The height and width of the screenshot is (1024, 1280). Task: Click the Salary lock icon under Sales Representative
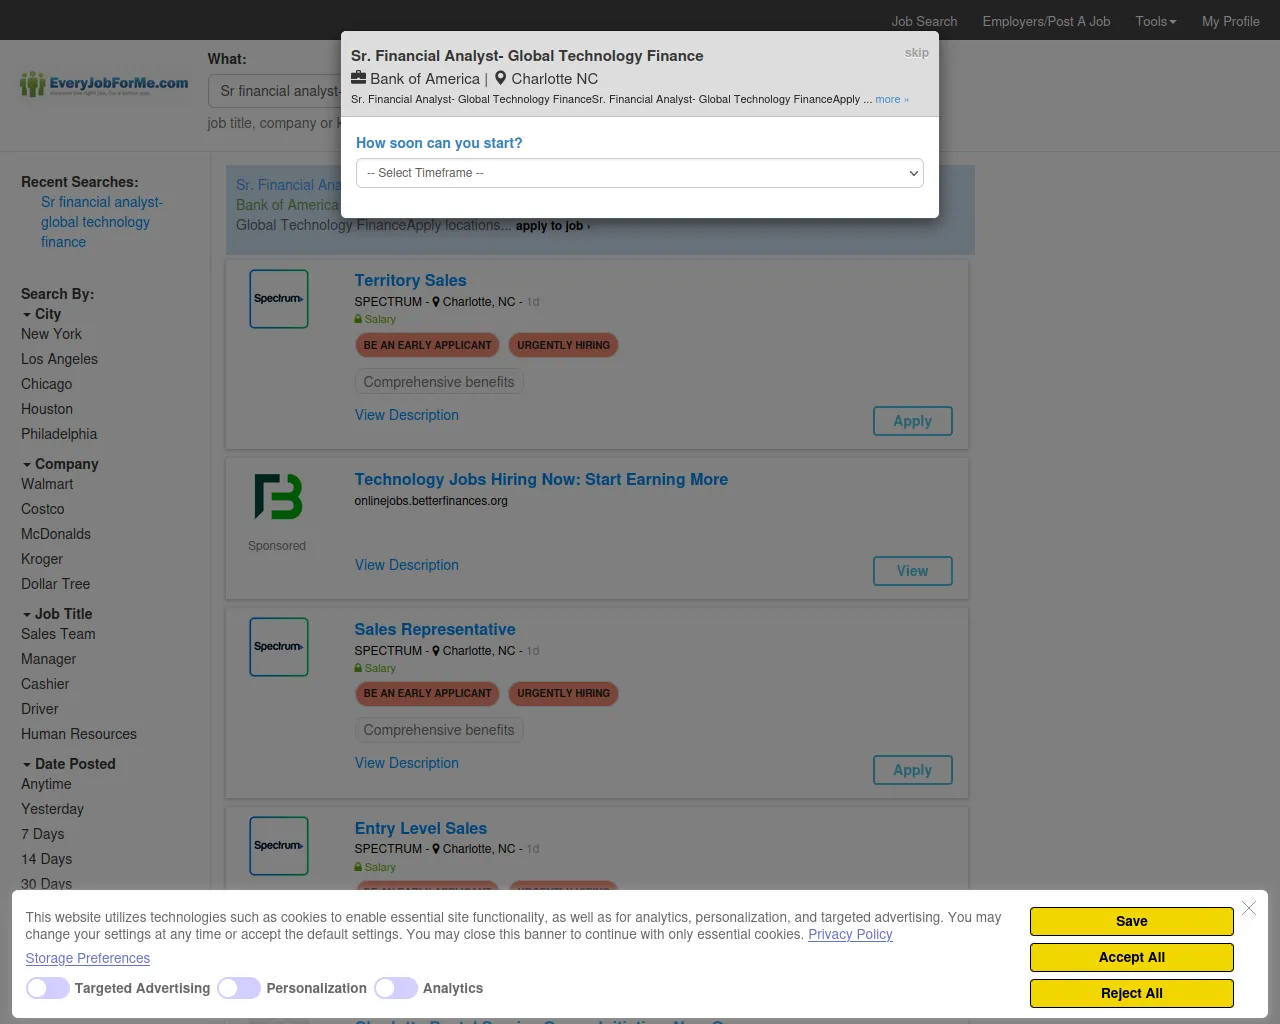pos(358,668)
